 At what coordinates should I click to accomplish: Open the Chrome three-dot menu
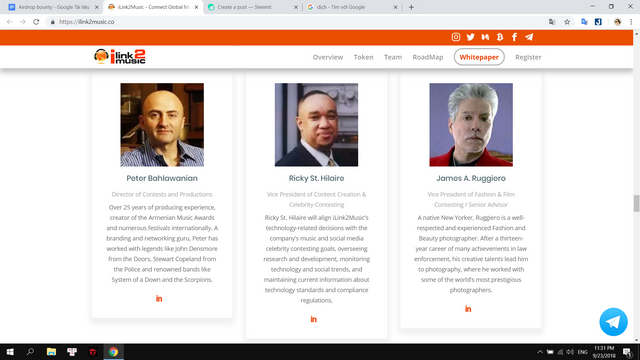[631, 22]
